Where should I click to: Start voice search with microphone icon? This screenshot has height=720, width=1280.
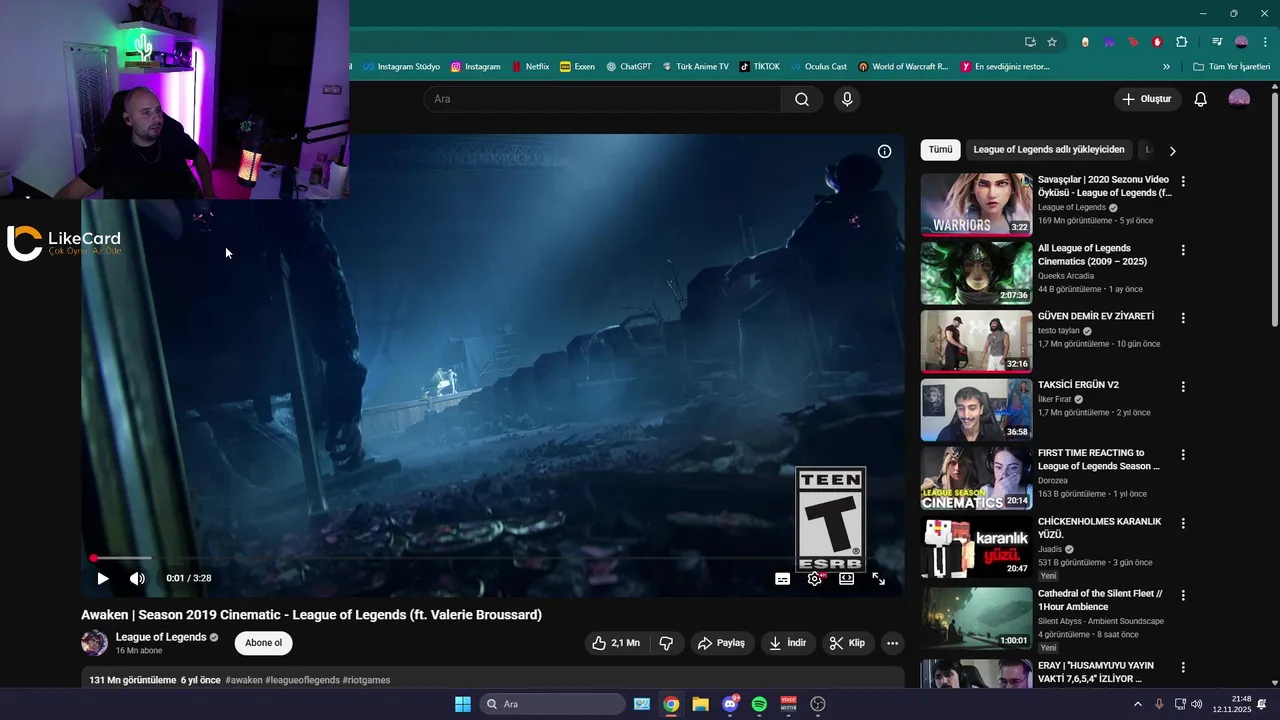[x=847, y=99]
